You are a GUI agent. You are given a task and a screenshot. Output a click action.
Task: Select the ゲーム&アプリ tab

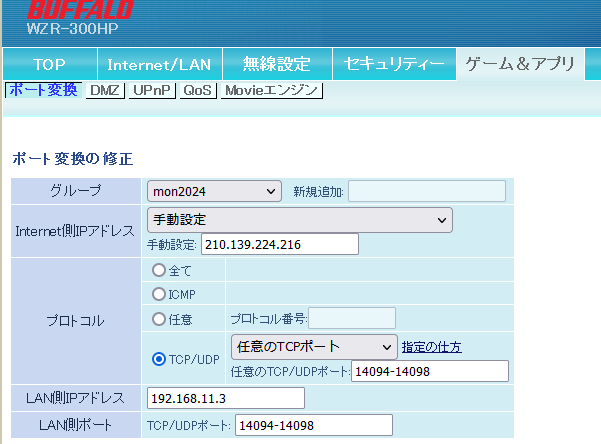click(x=518, y=64)
